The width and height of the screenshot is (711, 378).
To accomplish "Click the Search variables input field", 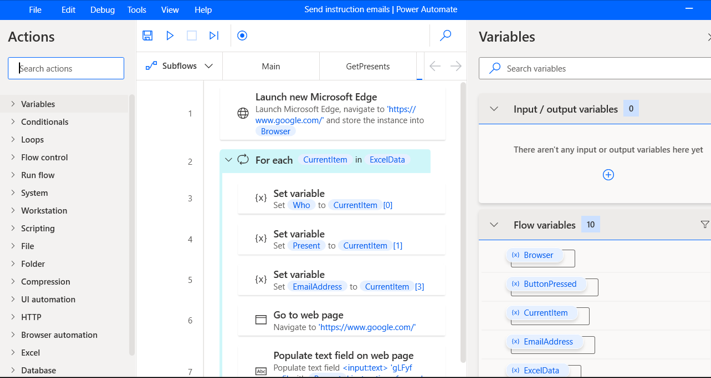I will [595, 68].
